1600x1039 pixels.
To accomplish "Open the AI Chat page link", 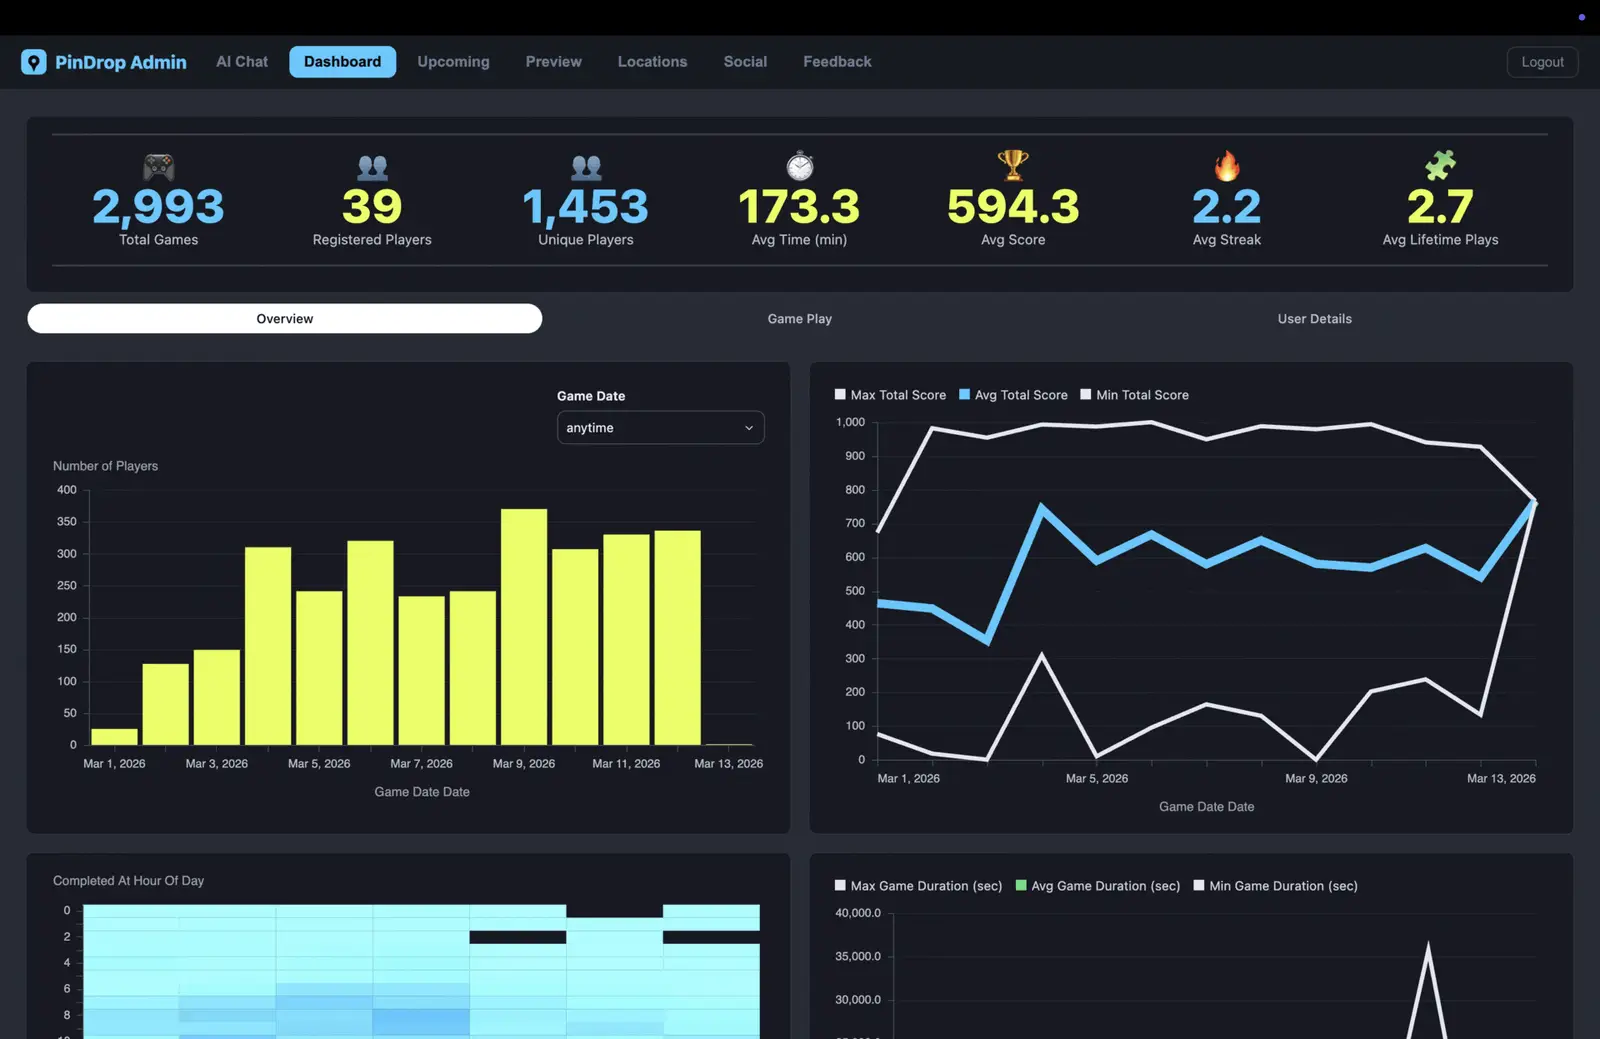I will click(x=242, y=62).
